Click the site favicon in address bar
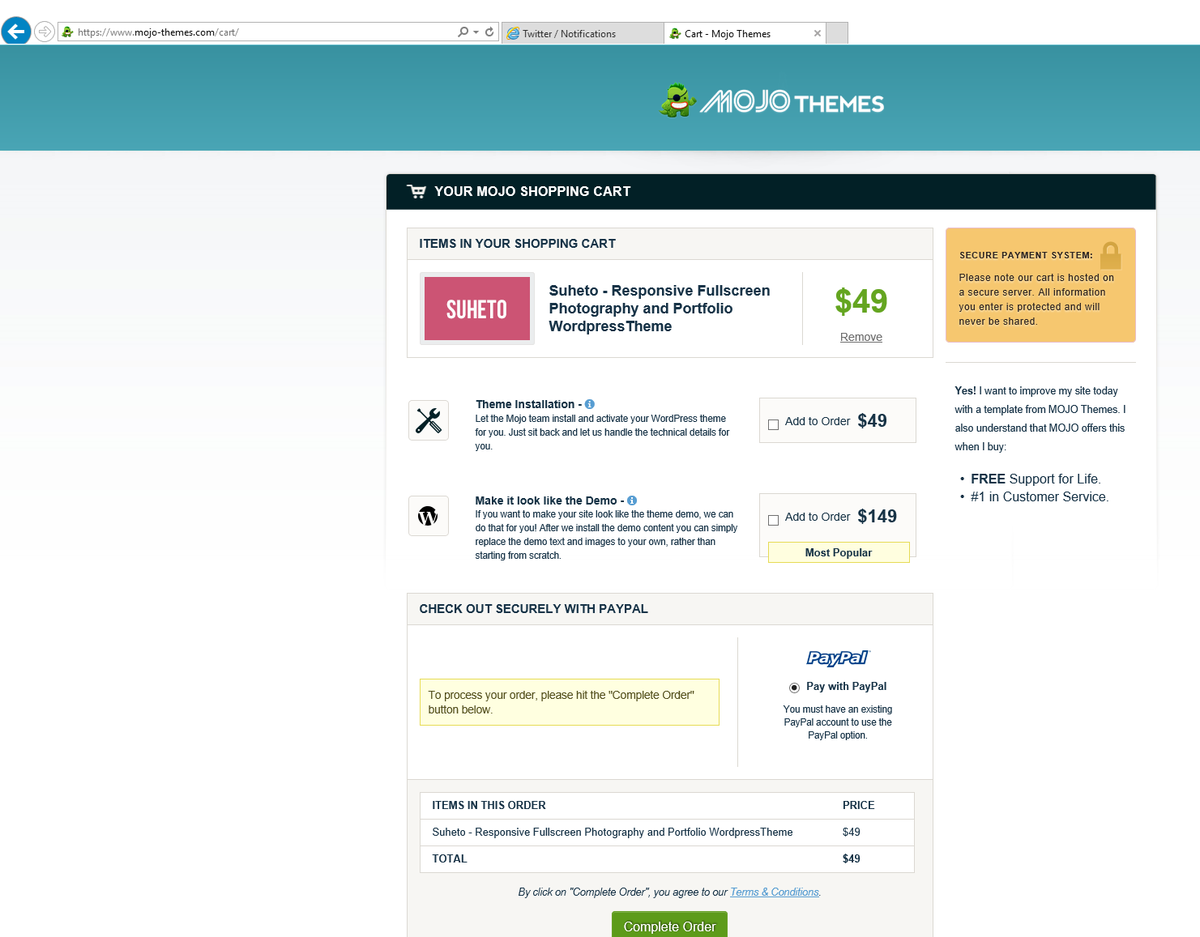The width and height of the screenshot is (1200, 937). 67,32
